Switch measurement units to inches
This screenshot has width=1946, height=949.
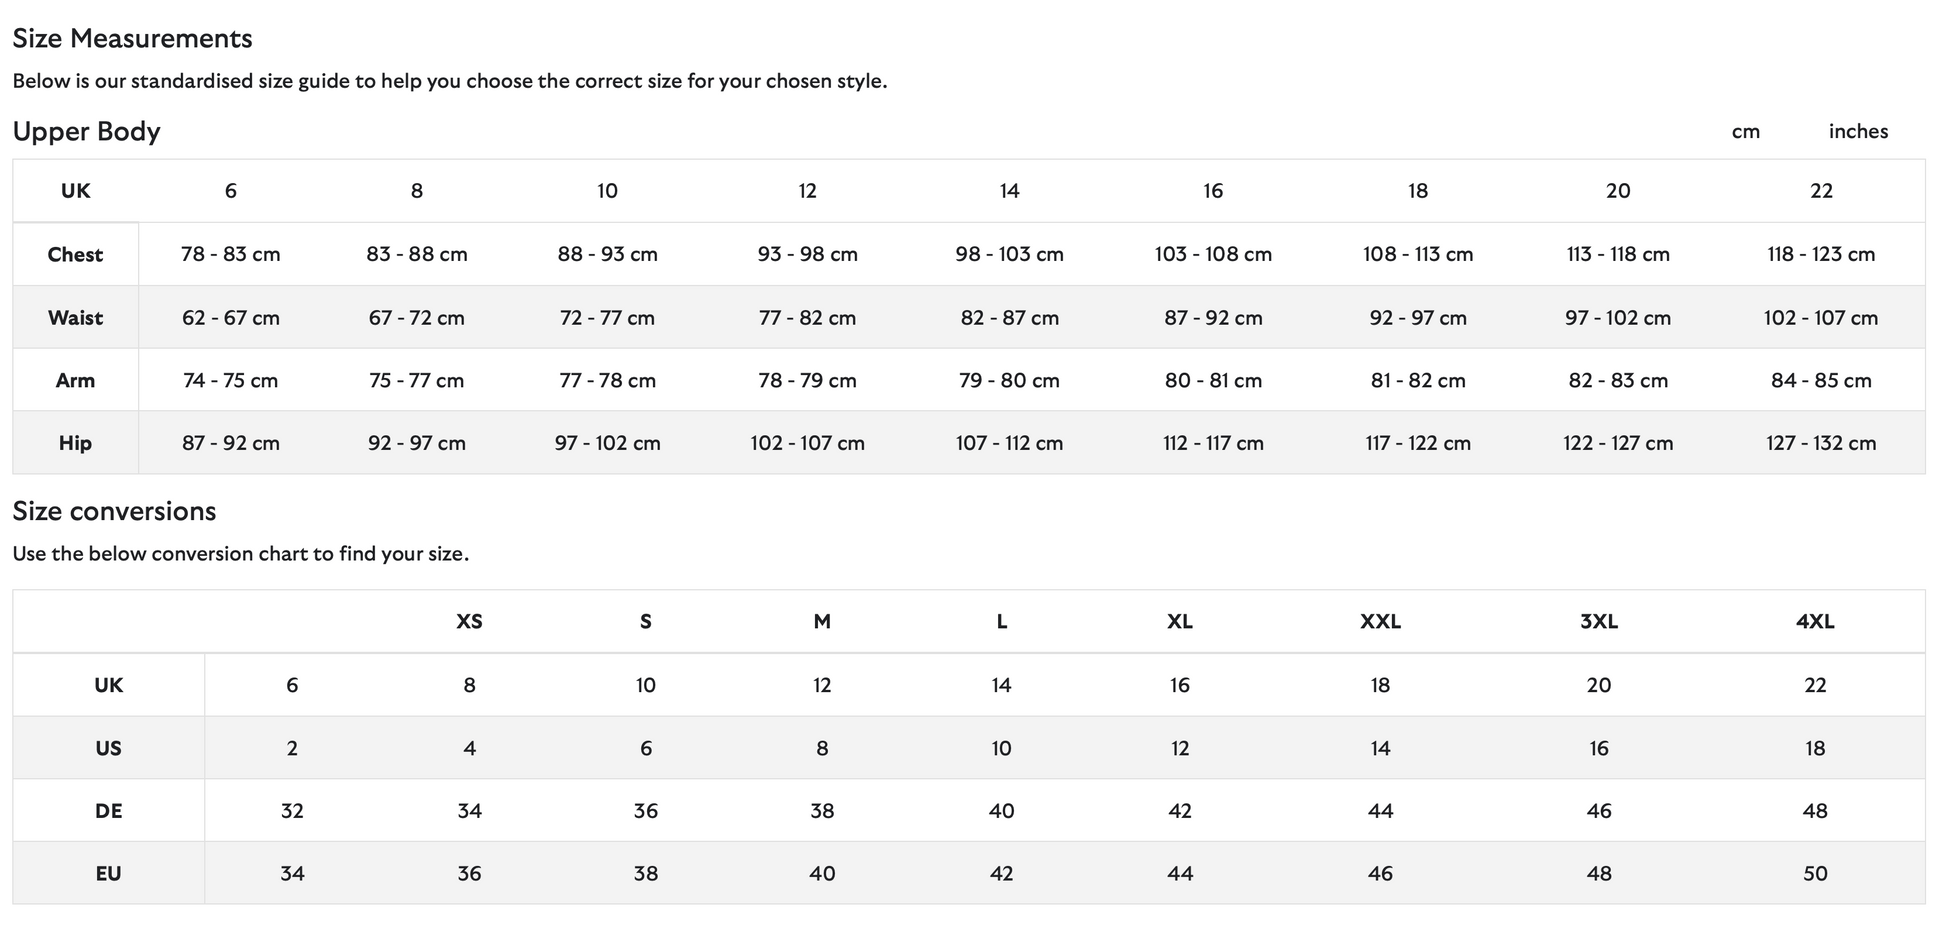[x=1858, y=131]
